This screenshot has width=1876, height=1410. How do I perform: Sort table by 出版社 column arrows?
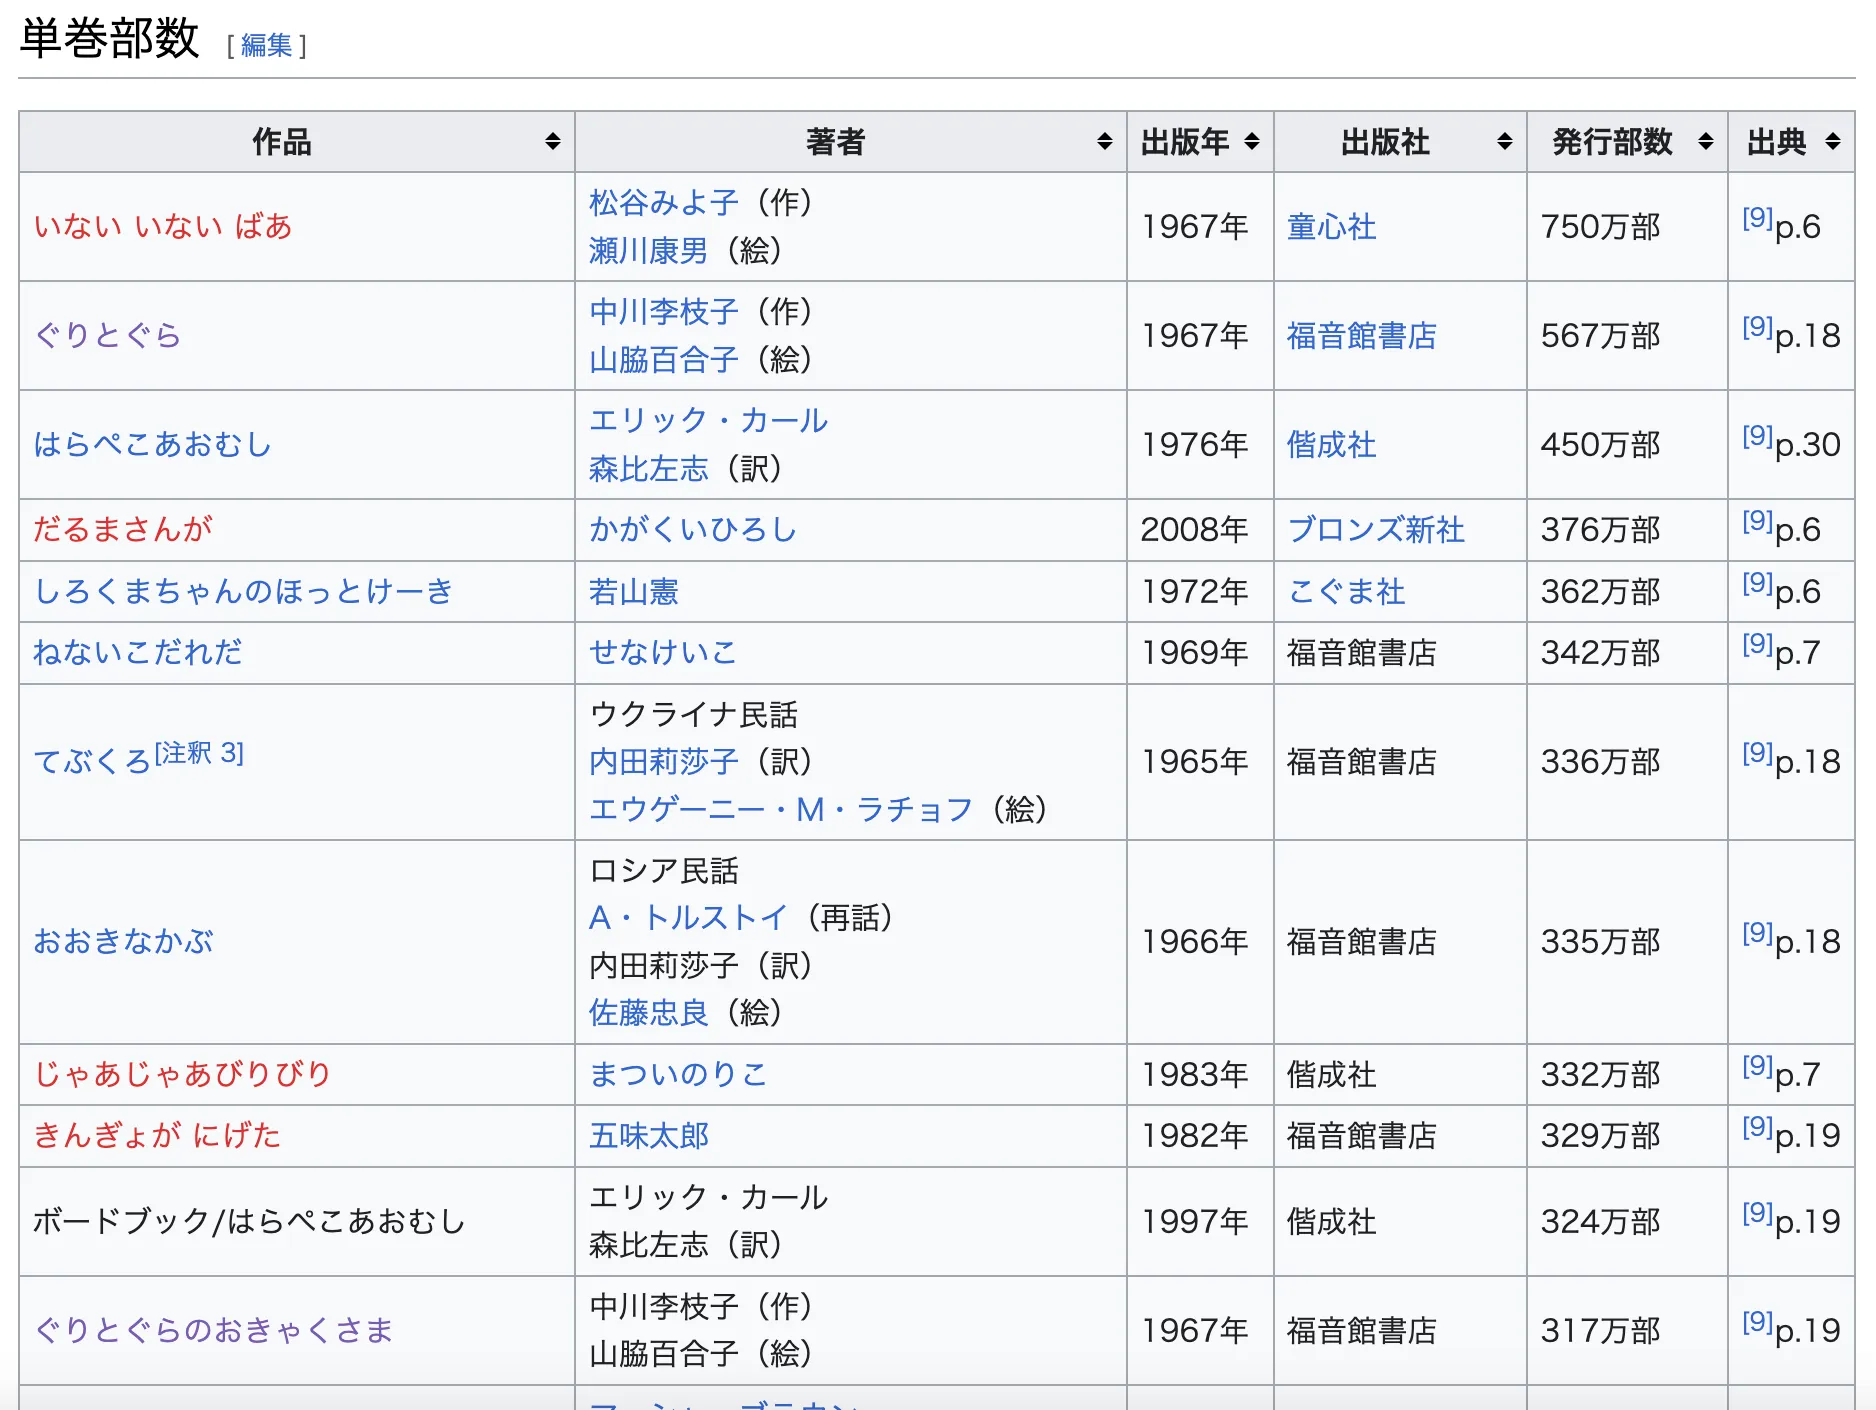click(1504, 142)
